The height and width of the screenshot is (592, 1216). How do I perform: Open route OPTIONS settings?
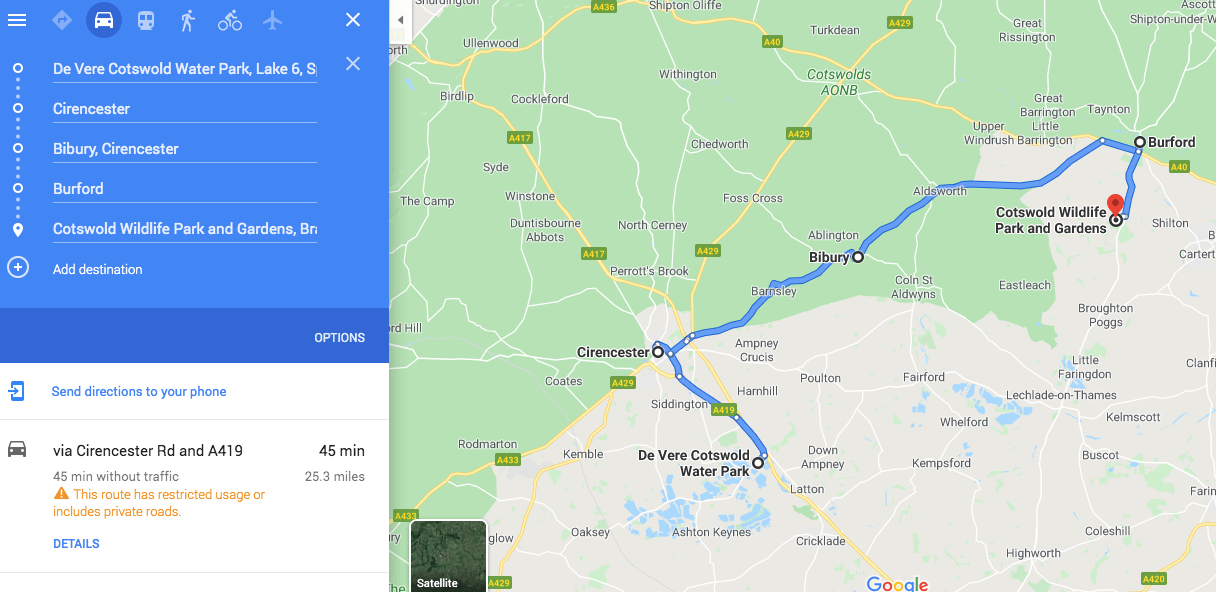click(339, 337)
